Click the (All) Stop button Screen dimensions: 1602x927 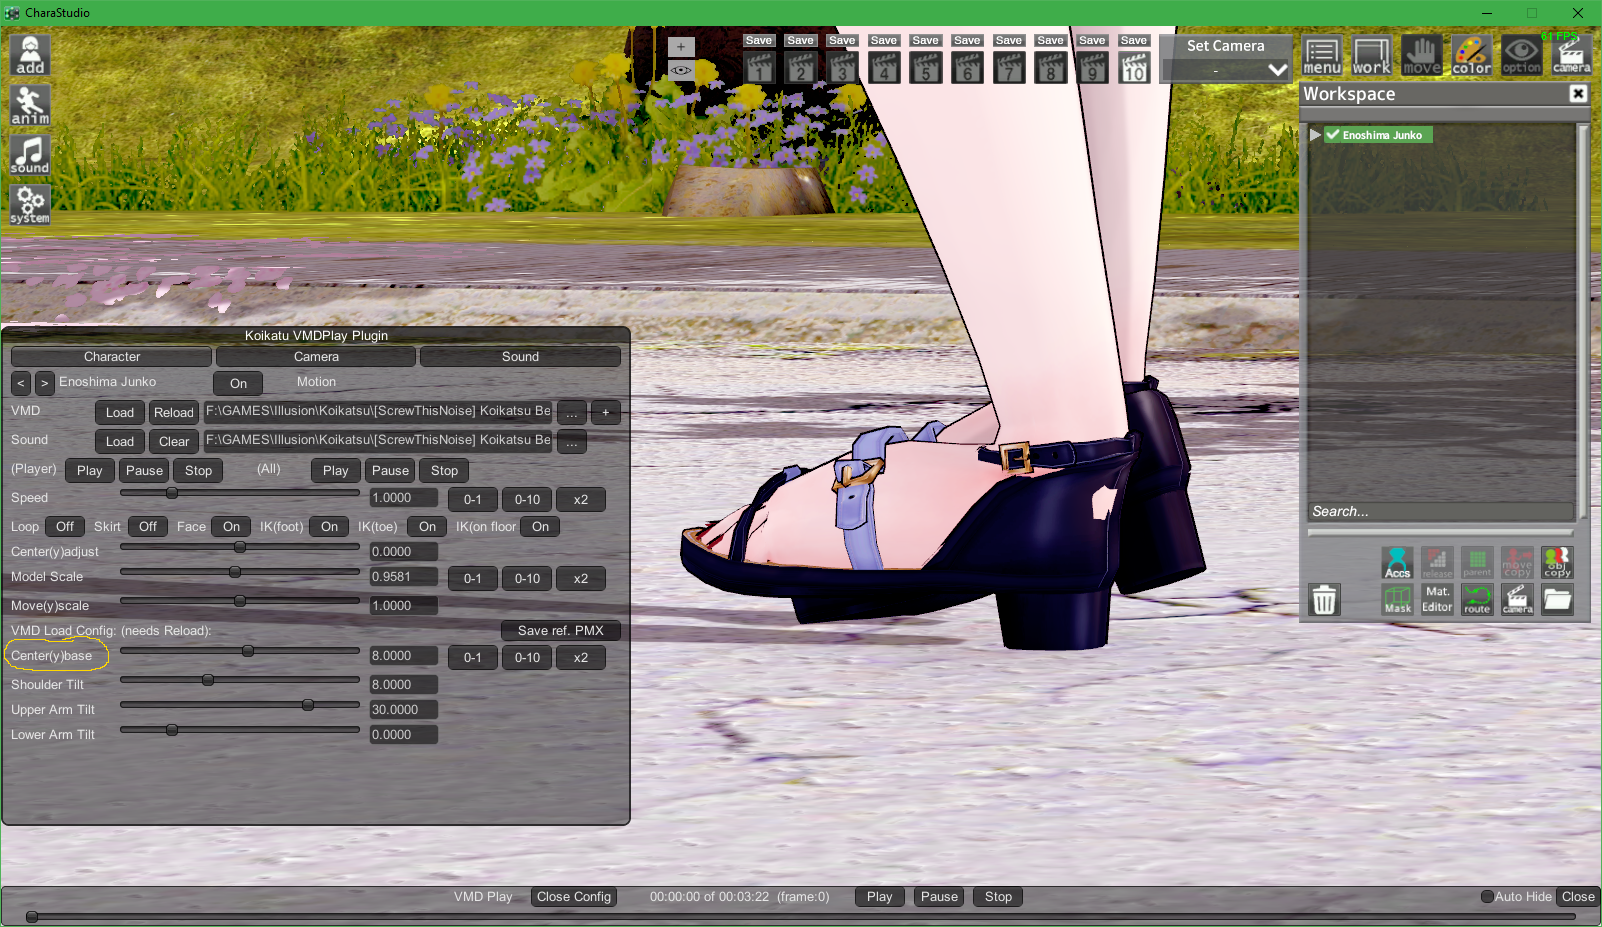445,471
